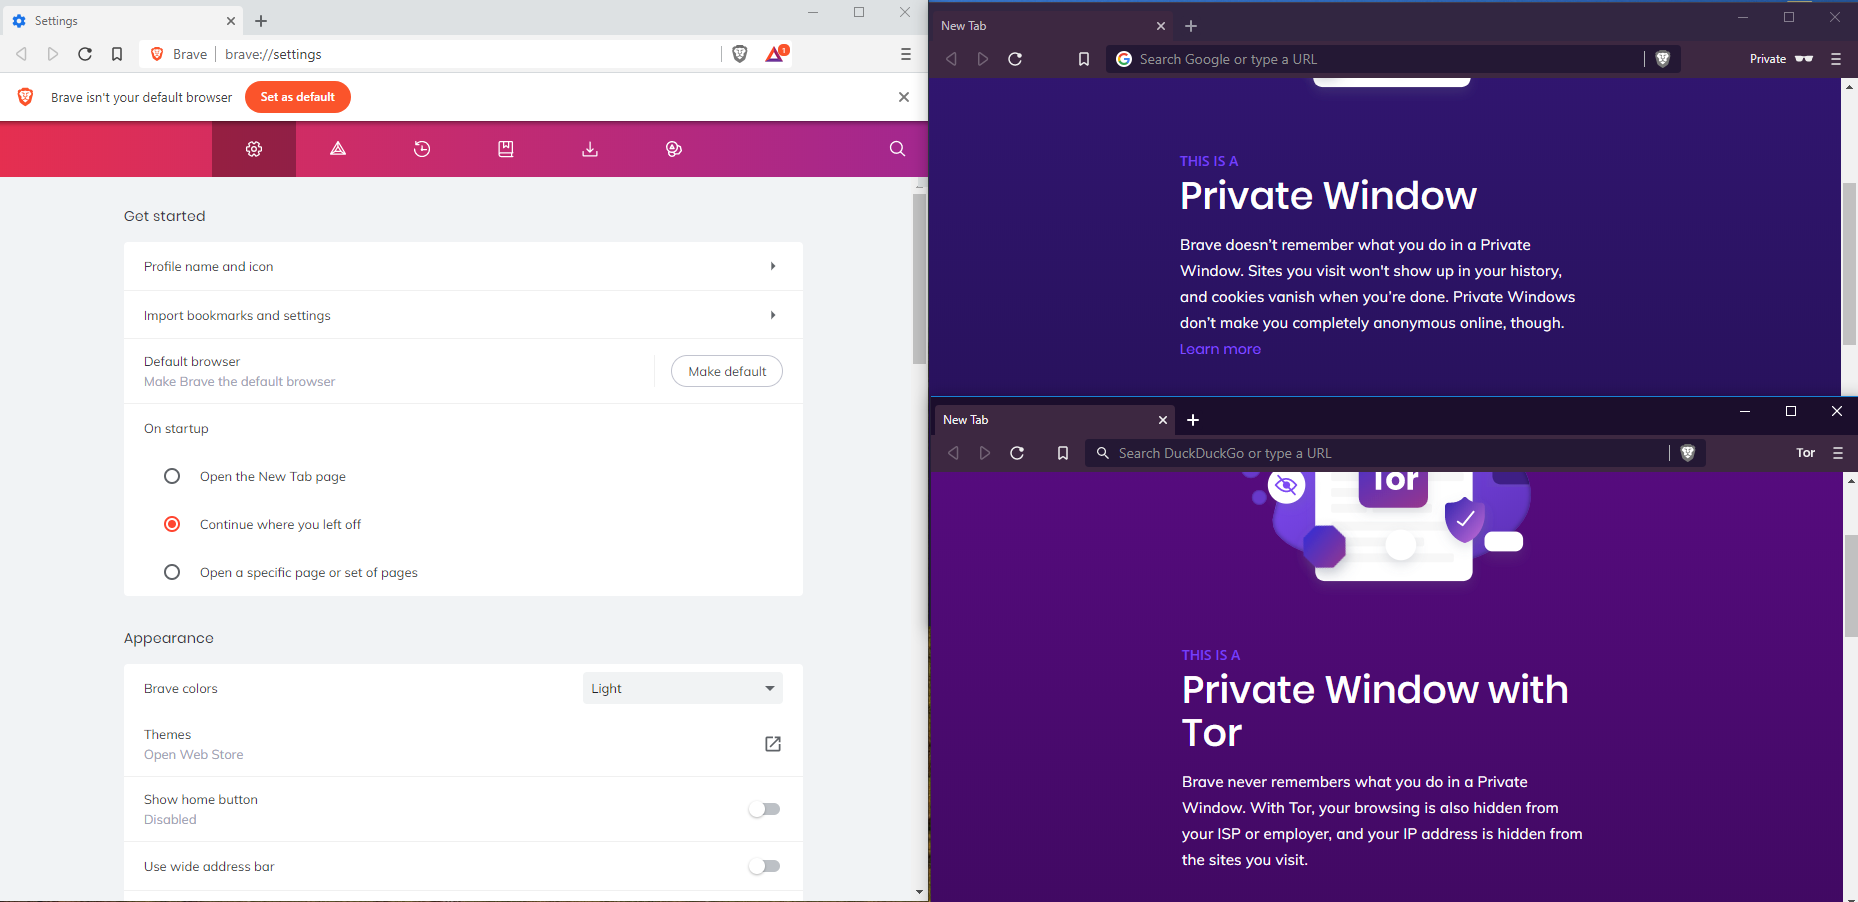Open Settings section via the gear icon
This screenshot has height=902, width=1858.
point(254,149)
